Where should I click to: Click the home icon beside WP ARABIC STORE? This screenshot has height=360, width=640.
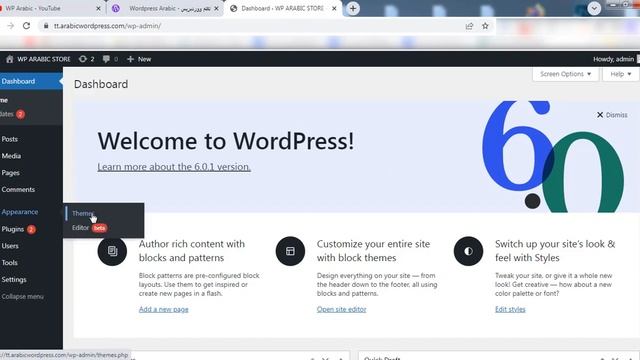pyautogui.click(x=9, y=59)
